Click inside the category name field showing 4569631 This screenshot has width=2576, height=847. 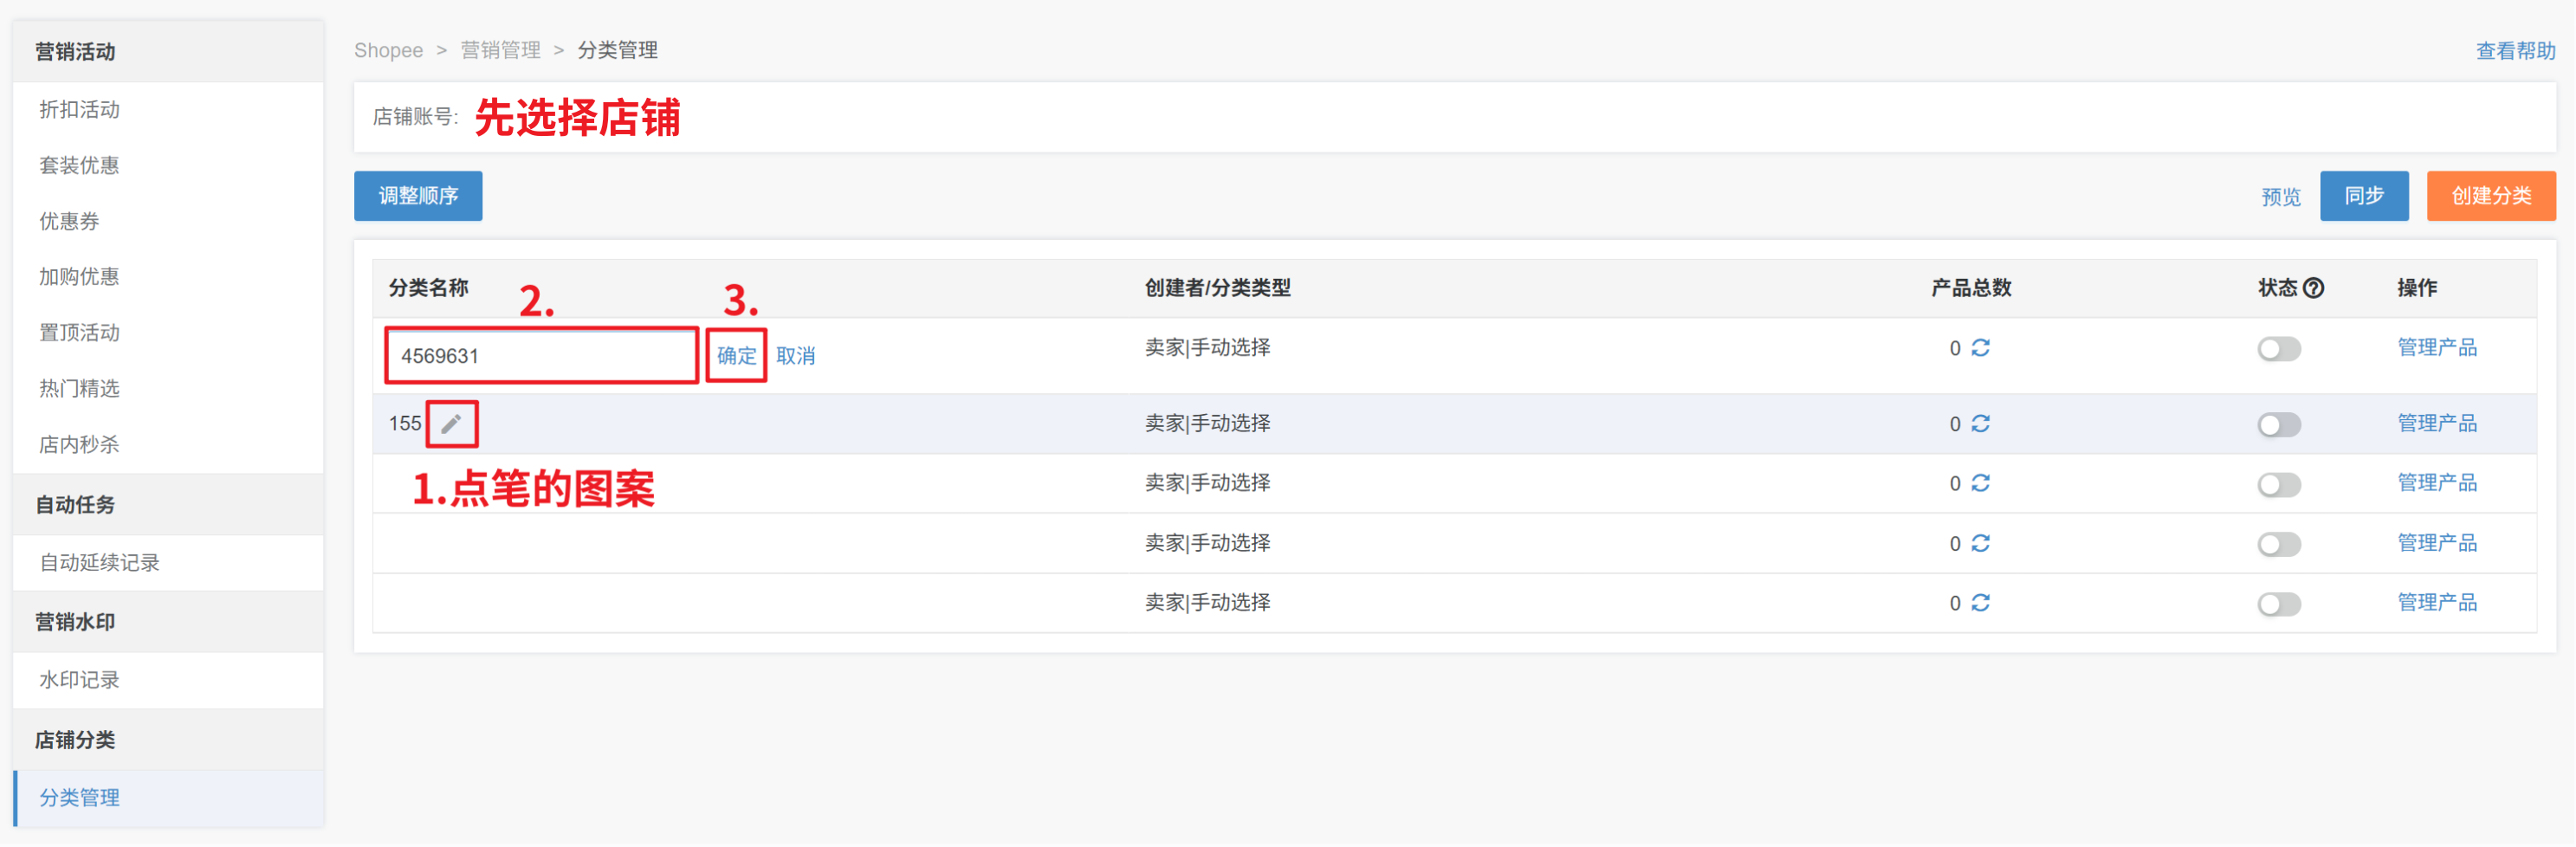pyautogui.click(x=541, y=356)
